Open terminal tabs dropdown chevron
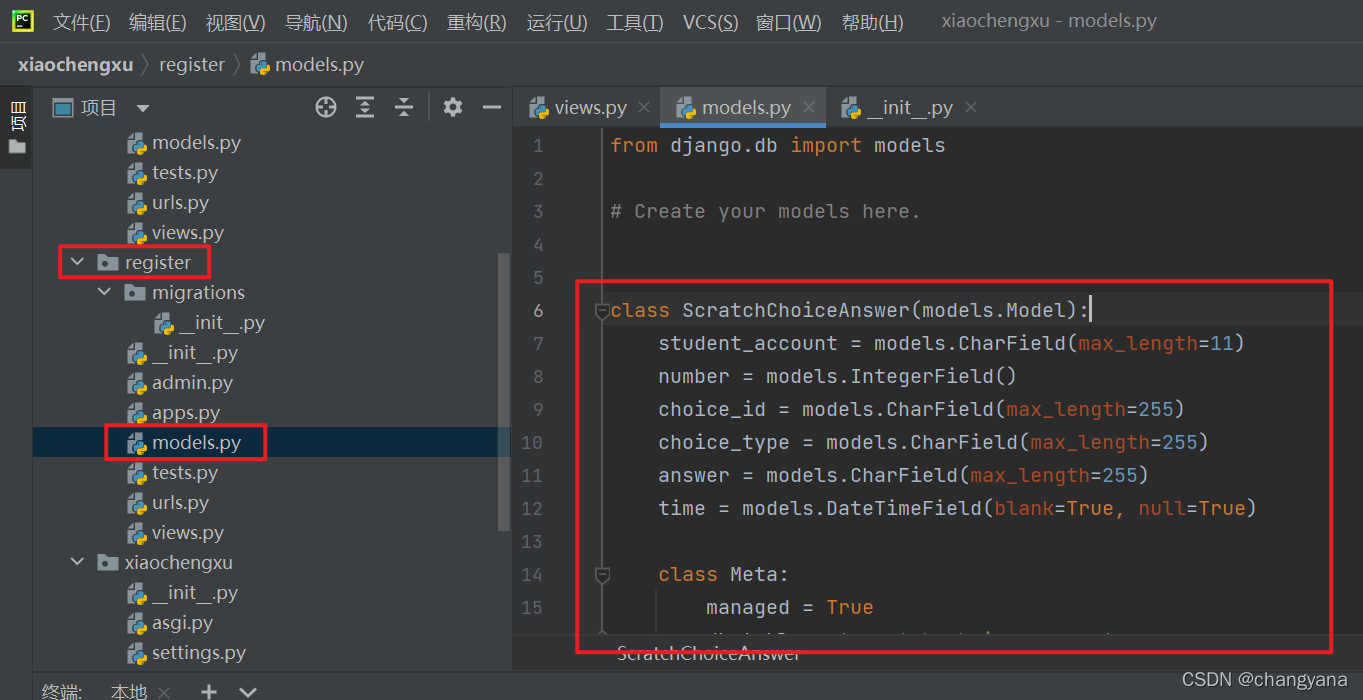The image size is (1363, 700). 247,692
